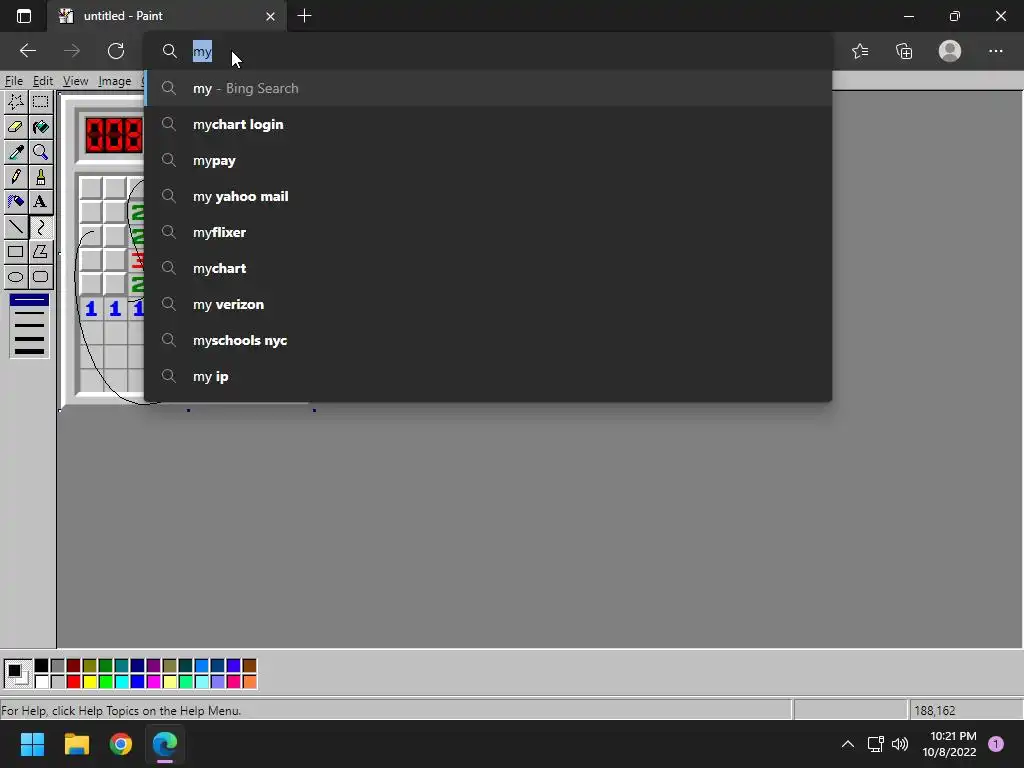Viewport: 1024px width, 768px height.
Task: Click the address bar containing 'my'
Action: click(x=488, y=51)
